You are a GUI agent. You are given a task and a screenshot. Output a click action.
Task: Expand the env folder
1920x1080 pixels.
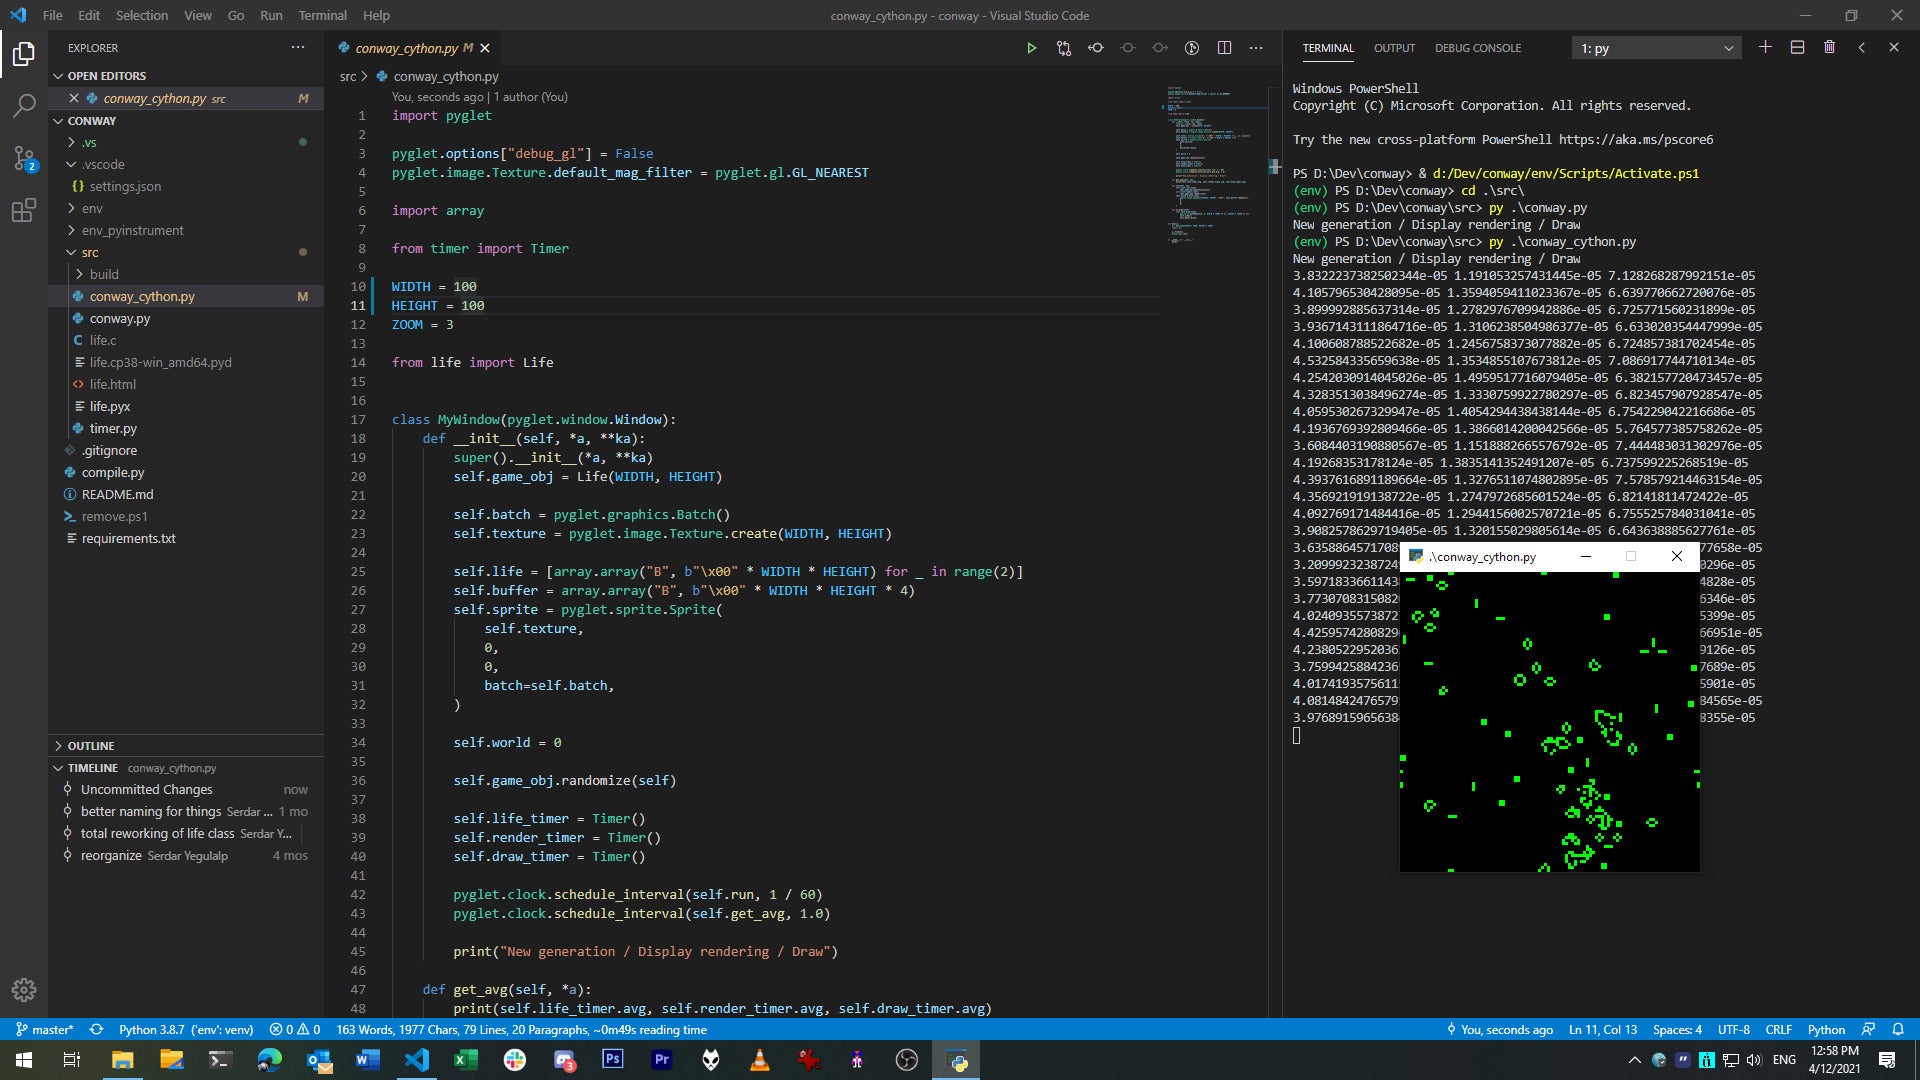[186, 208]
